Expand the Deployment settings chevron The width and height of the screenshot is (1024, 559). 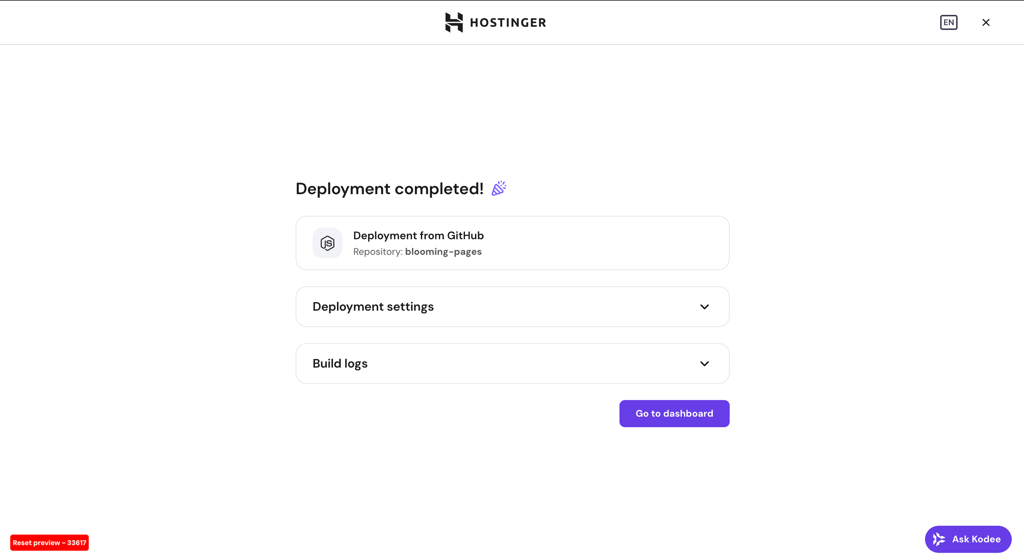[x=704, y=307]
